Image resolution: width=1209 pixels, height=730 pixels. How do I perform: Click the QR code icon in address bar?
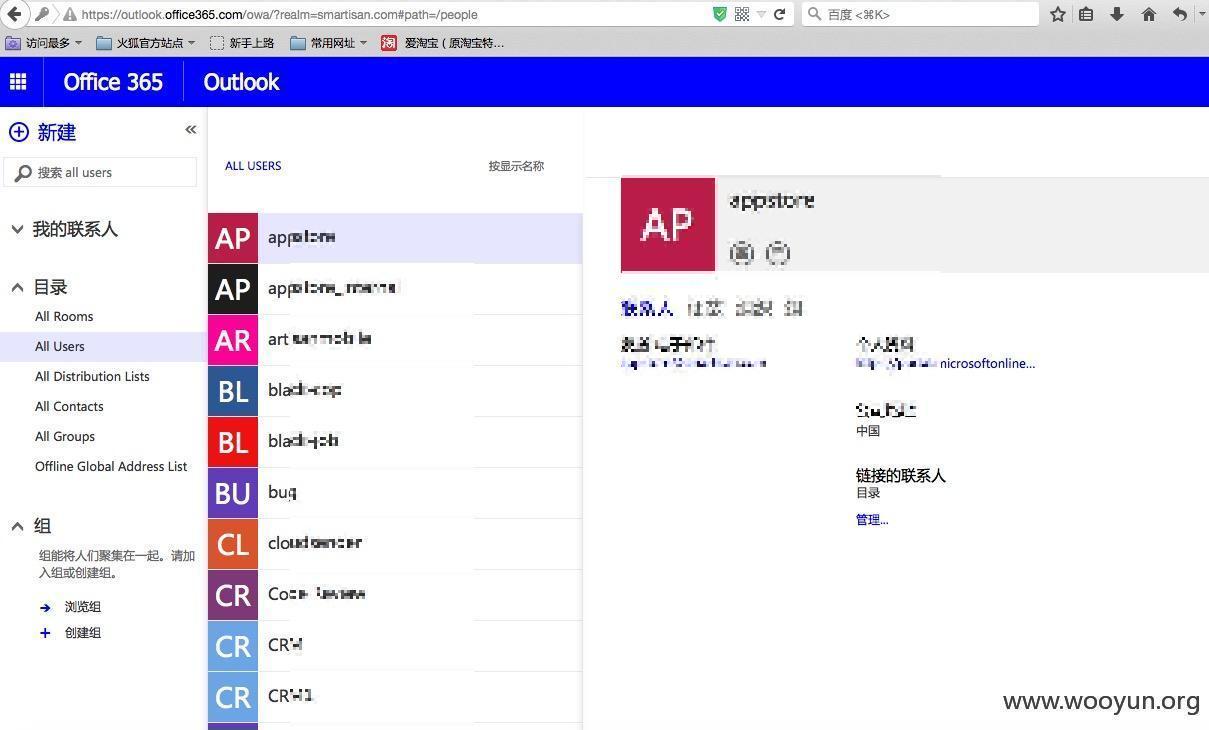(x=742, y=14)
